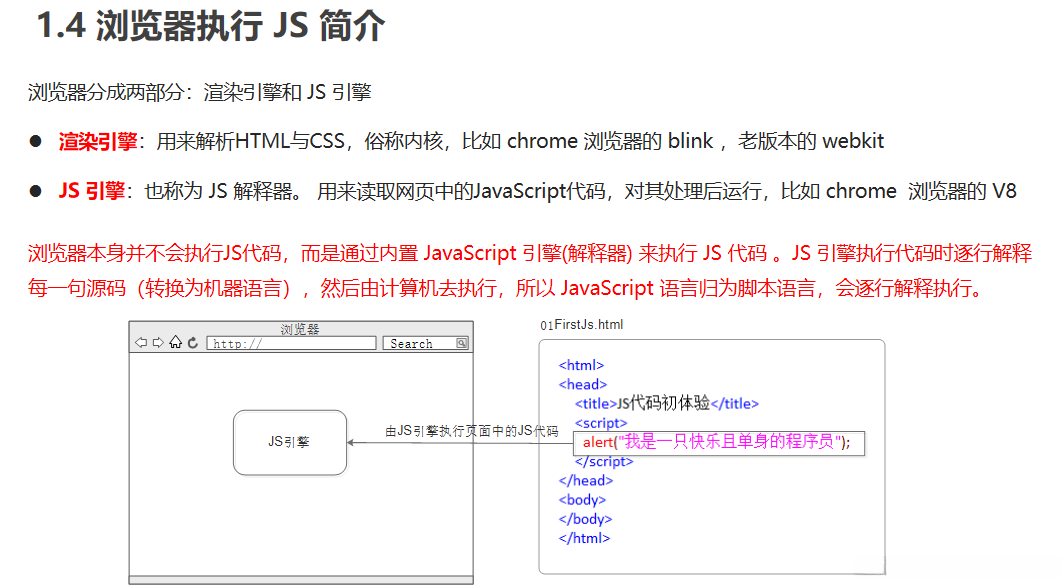Click the red sentence starting 浏览器本身并不会执行JS代码
Viewport: 1063px width, 587px height.
pyautogui.click(x=529, y=254)
